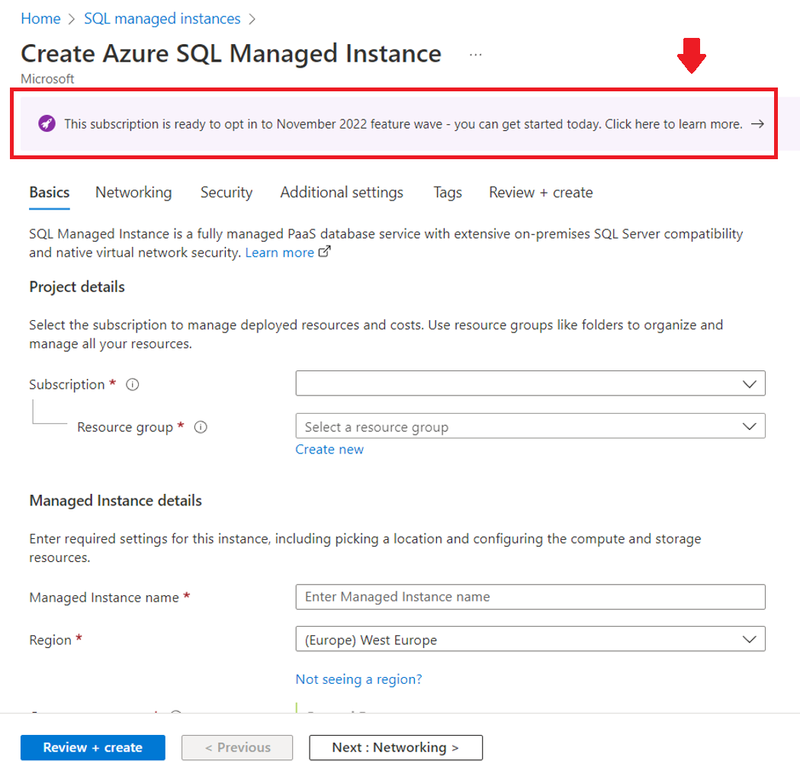The width and height of the screenshot is (800, 779).
Task: Click the Resource group info icon
Action: pyautogui.click(x=201, y=427)
